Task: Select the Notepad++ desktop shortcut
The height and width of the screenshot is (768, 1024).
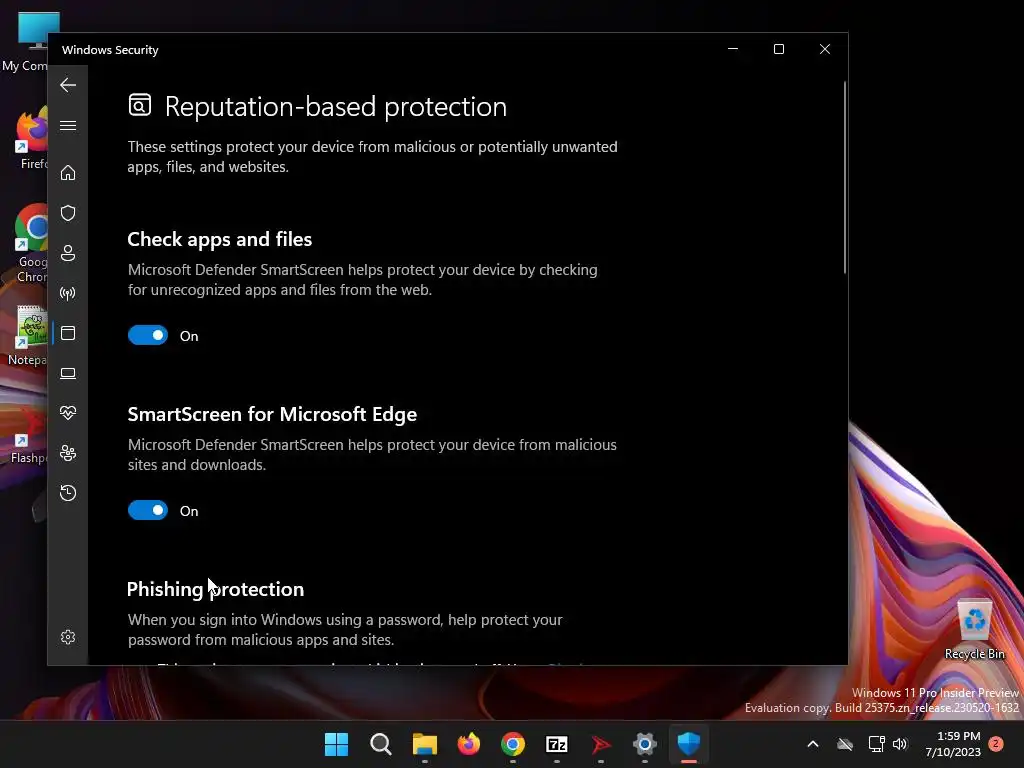Action: 27,336
